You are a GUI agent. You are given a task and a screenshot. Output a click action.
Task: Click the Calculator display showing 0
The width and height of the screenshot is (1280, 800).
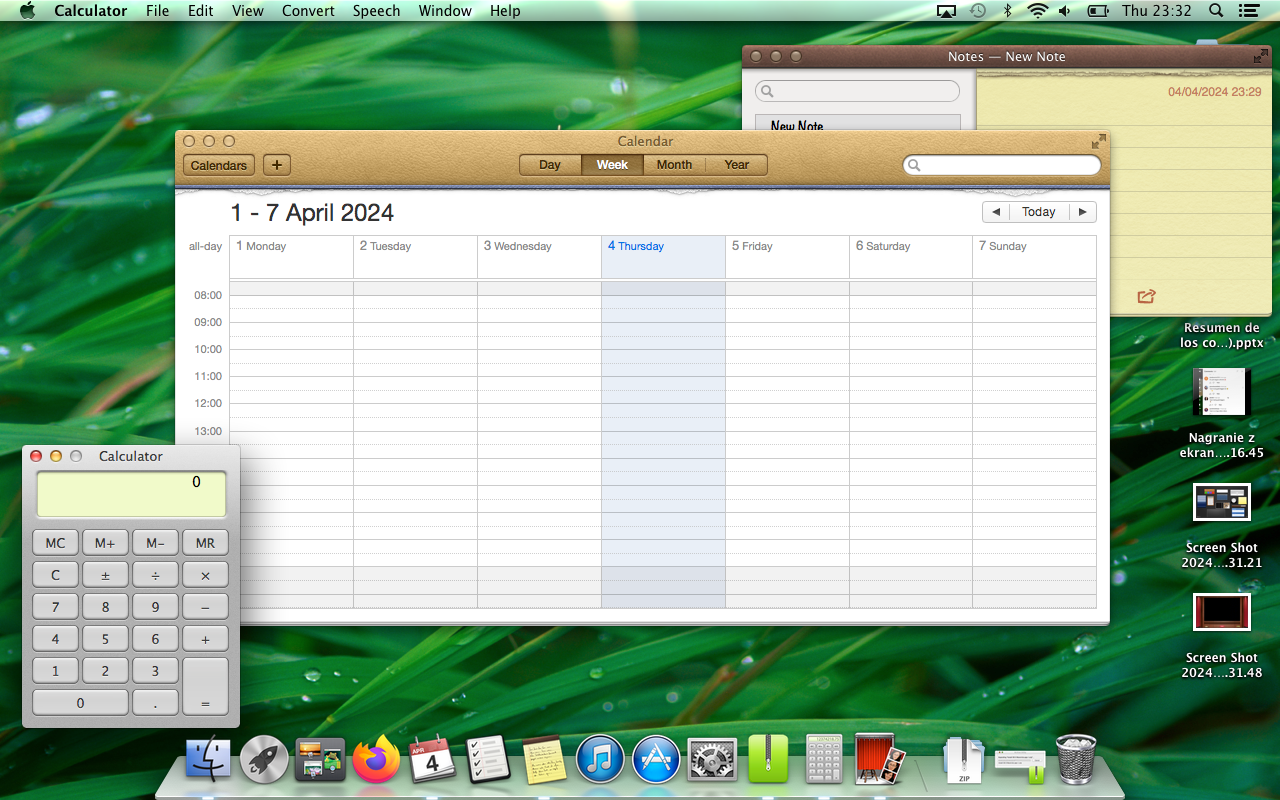tap(131, 494)
